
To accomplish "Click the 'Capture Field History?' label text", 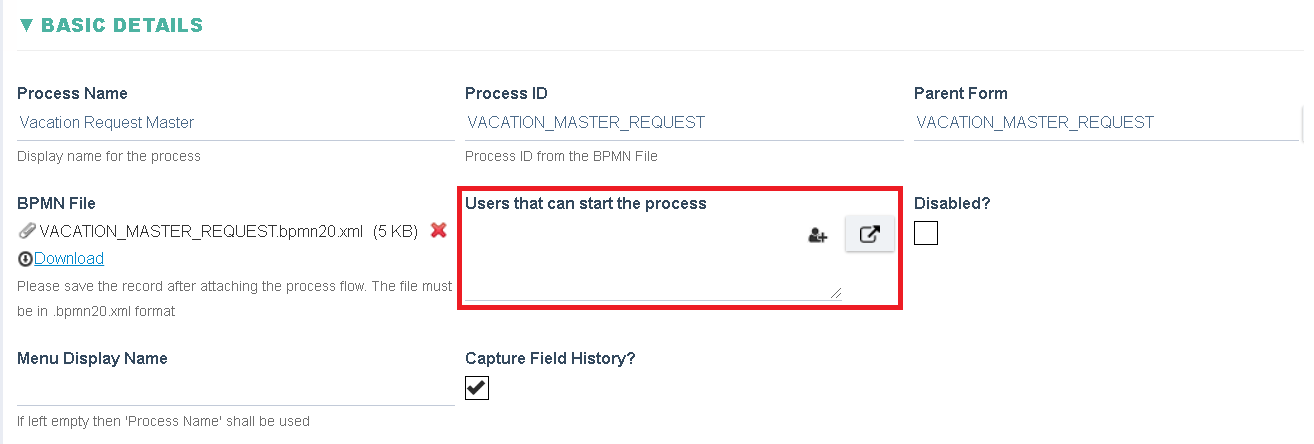I will pyautogui.click(x=551, y=358).
